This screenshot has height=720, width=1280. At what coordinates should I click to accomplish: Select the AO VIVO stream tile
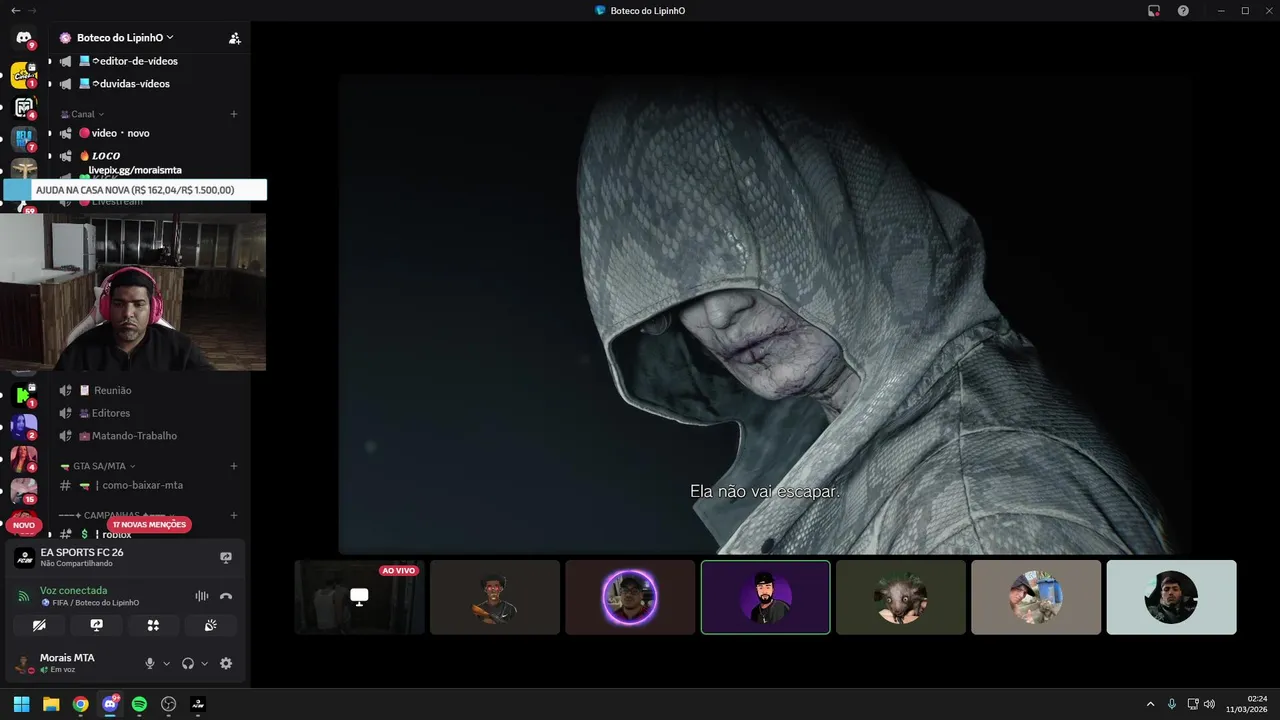pos(359,597)
